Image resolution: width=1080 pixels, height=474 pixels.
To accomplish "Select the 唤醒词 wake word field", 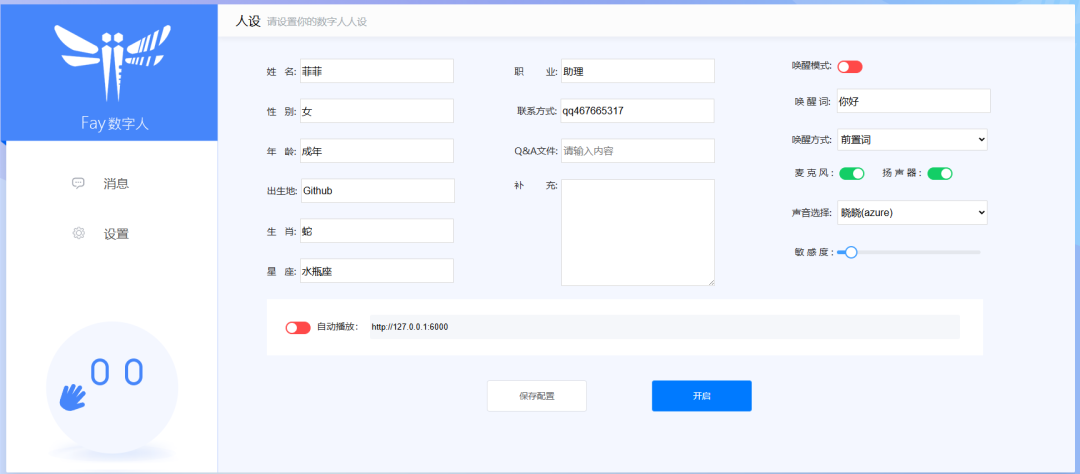I will (x=912, y=101).
